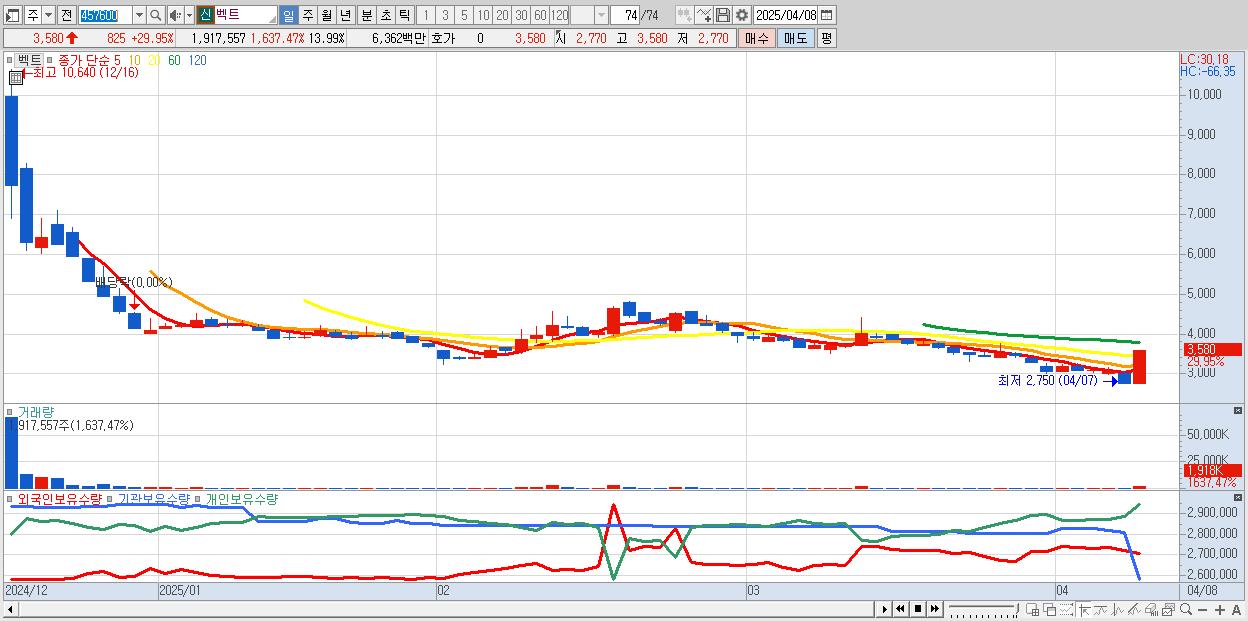Image resolution: width=1248 pixels, height=621 pixels.
Task: Click the data grid icon below 벡트 label
Action: pyautogui.click(x=16, y=76)
